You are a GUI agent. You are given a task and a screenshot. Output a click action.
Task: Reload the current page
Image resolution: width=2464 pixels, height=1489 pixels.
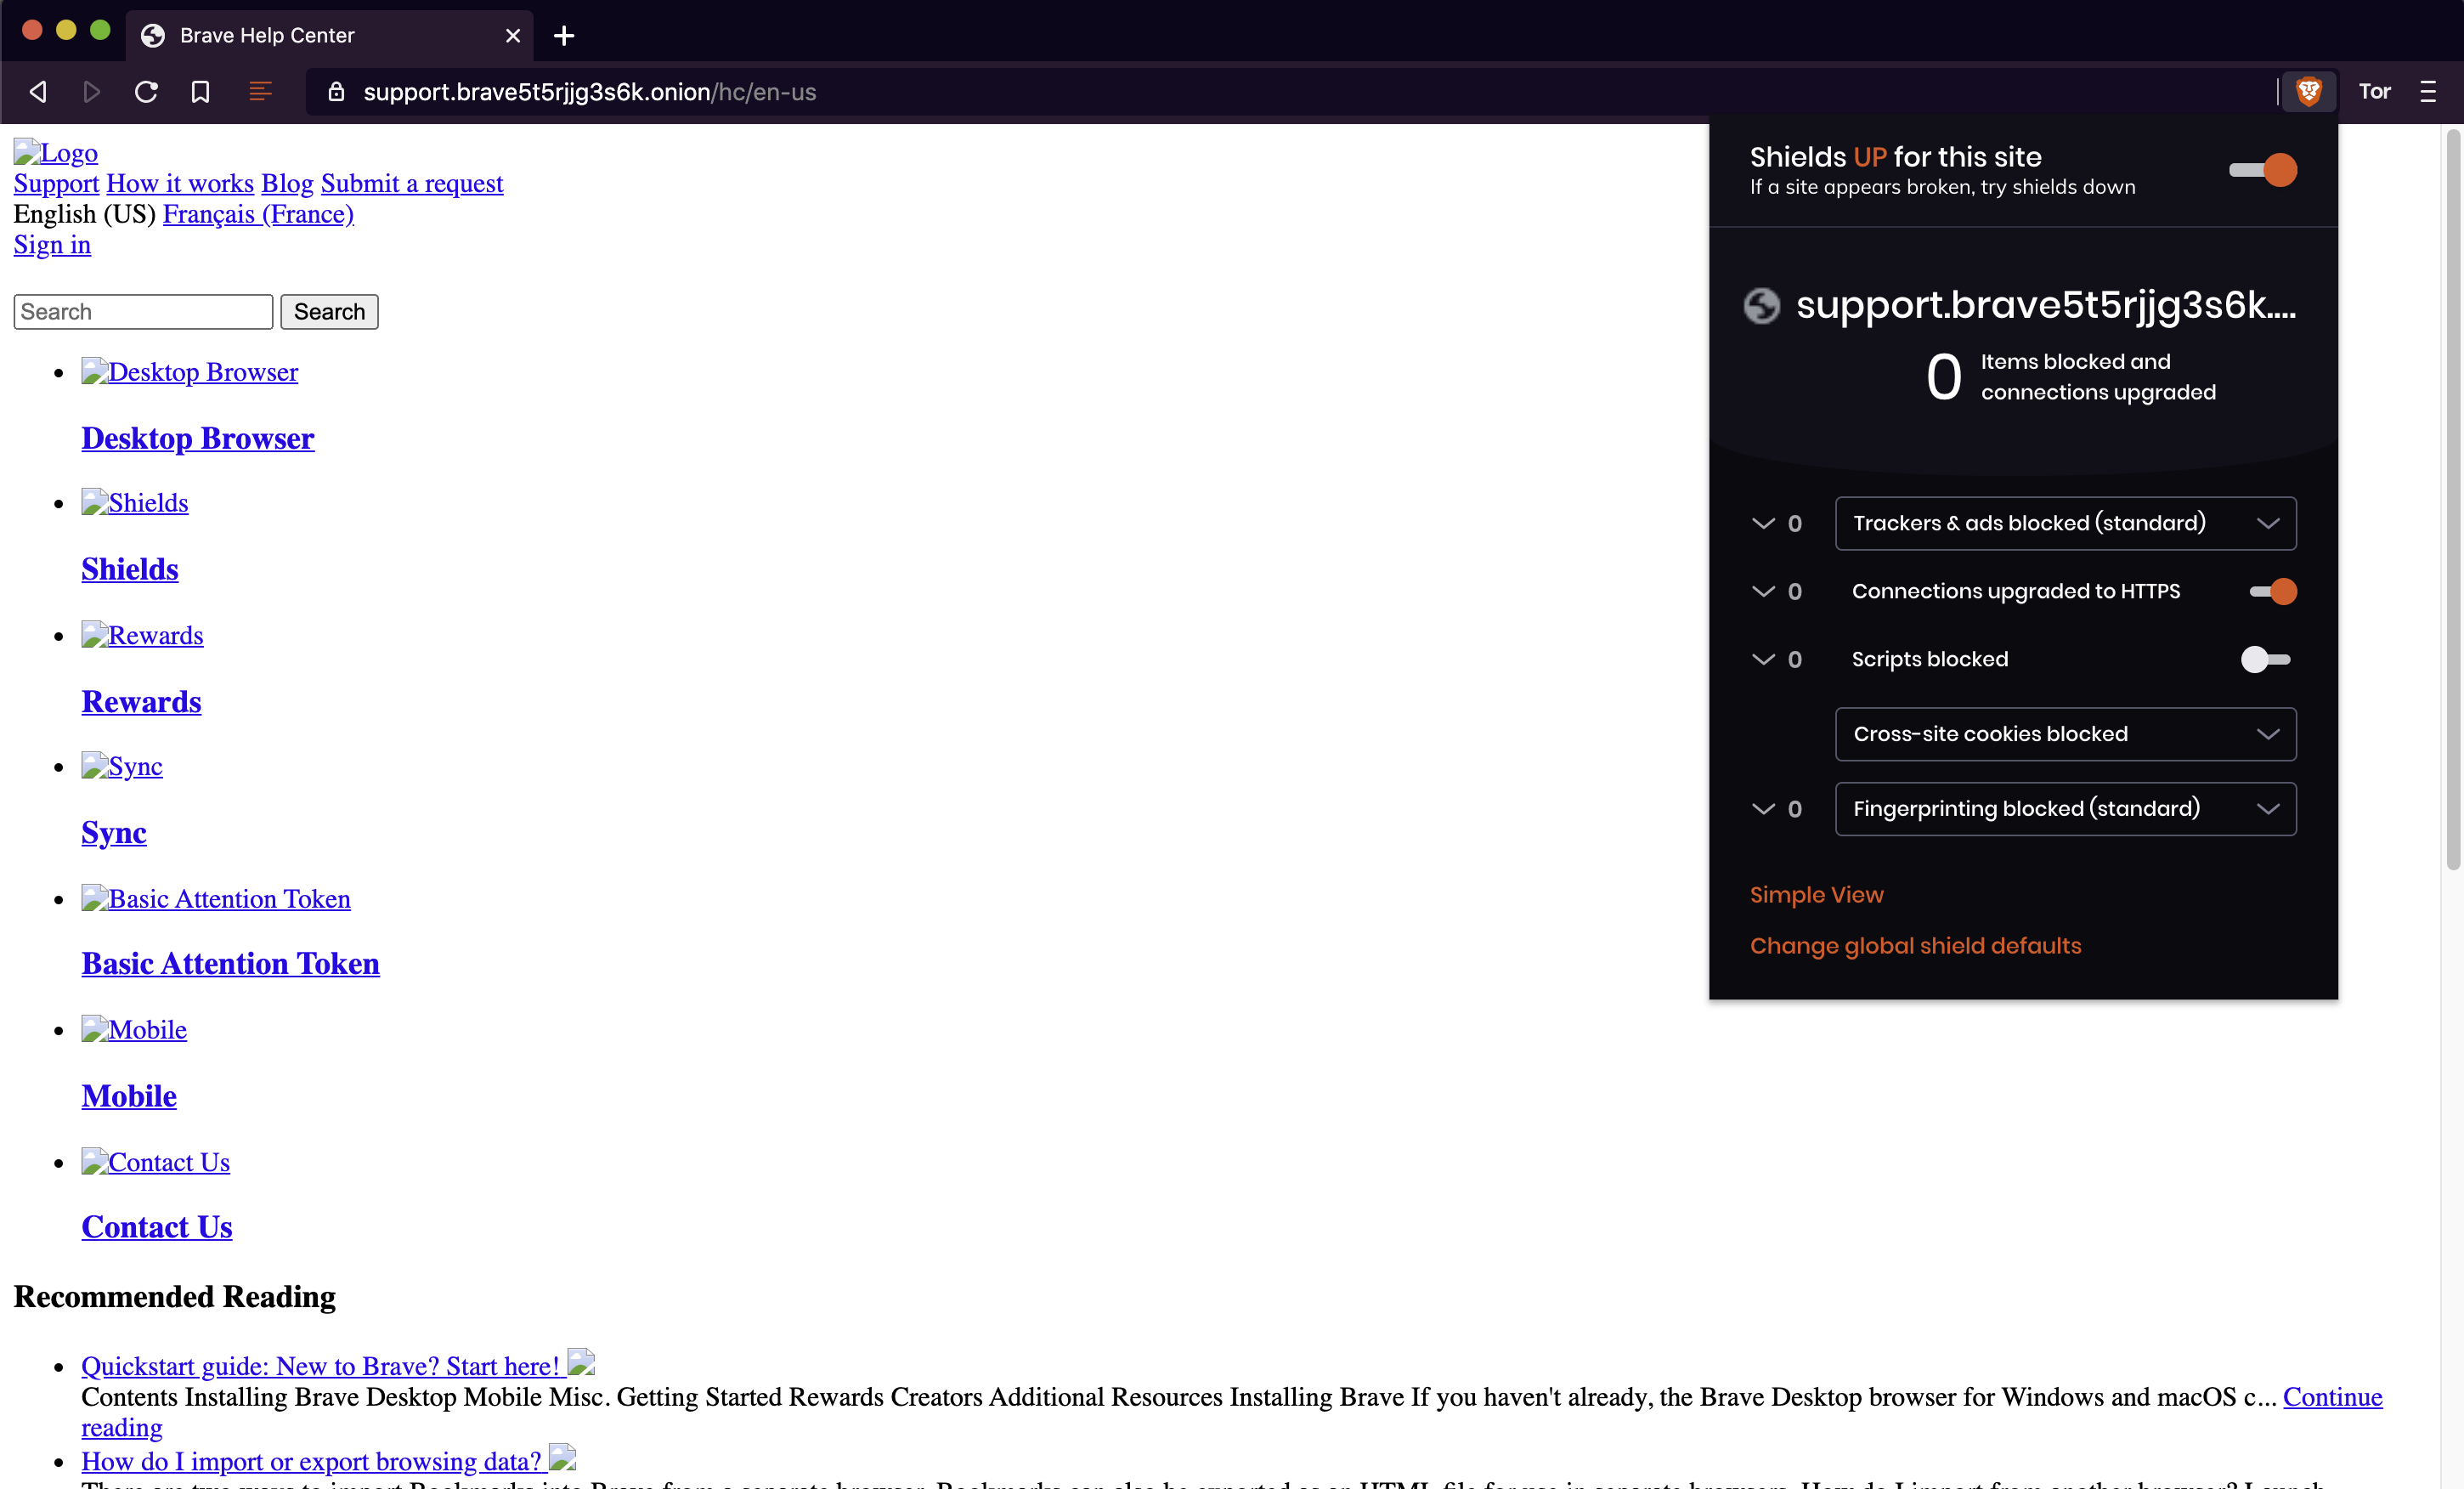pos(146,91)
